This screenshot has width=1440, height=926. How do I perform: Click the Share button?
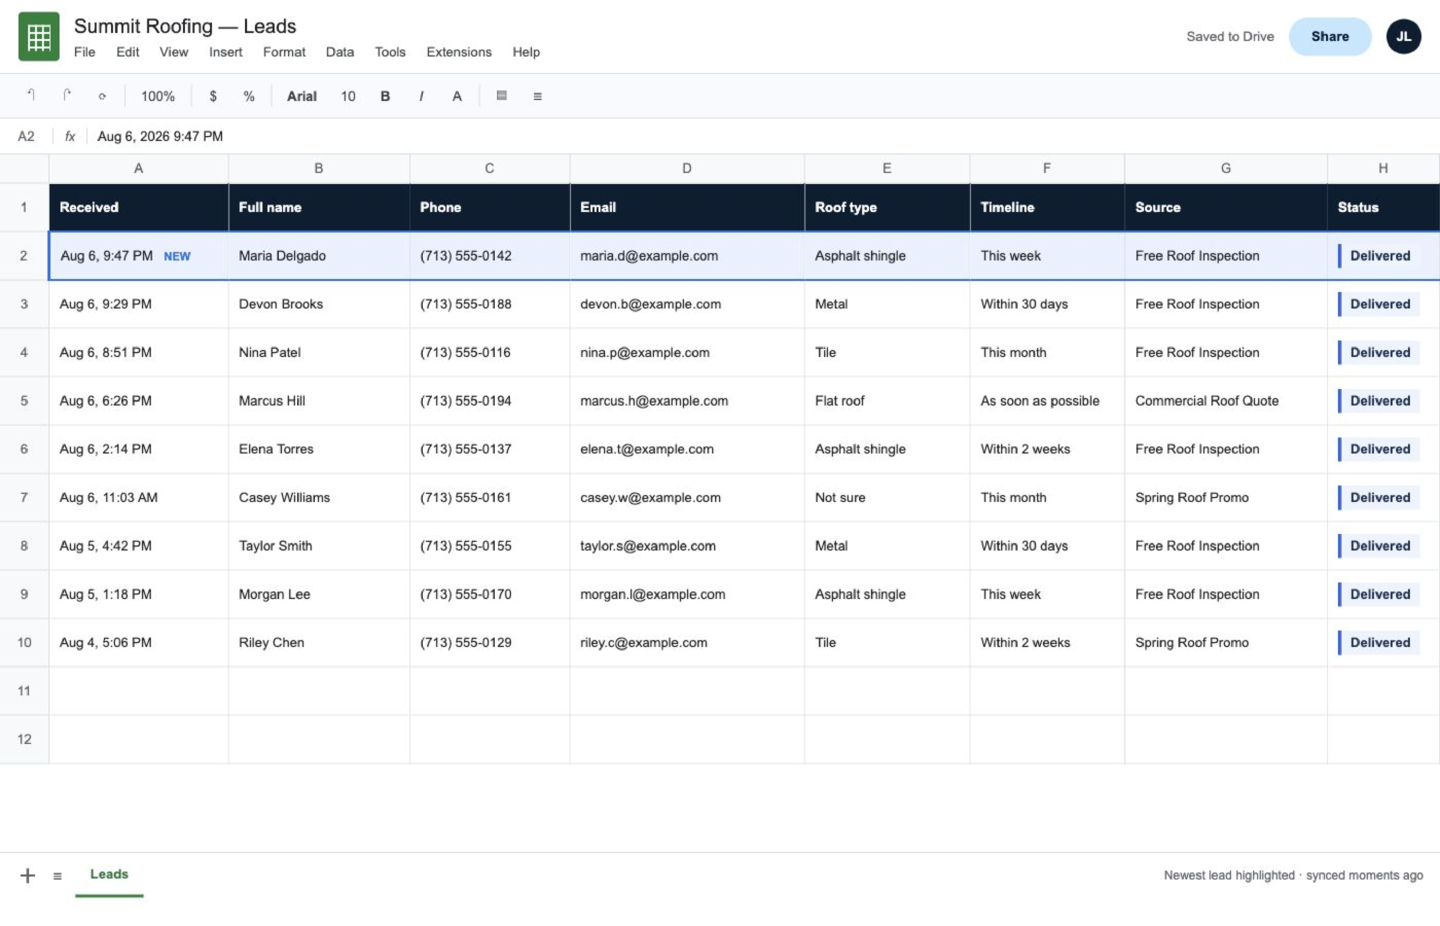pyautogui.click(x=1330, y=36)
